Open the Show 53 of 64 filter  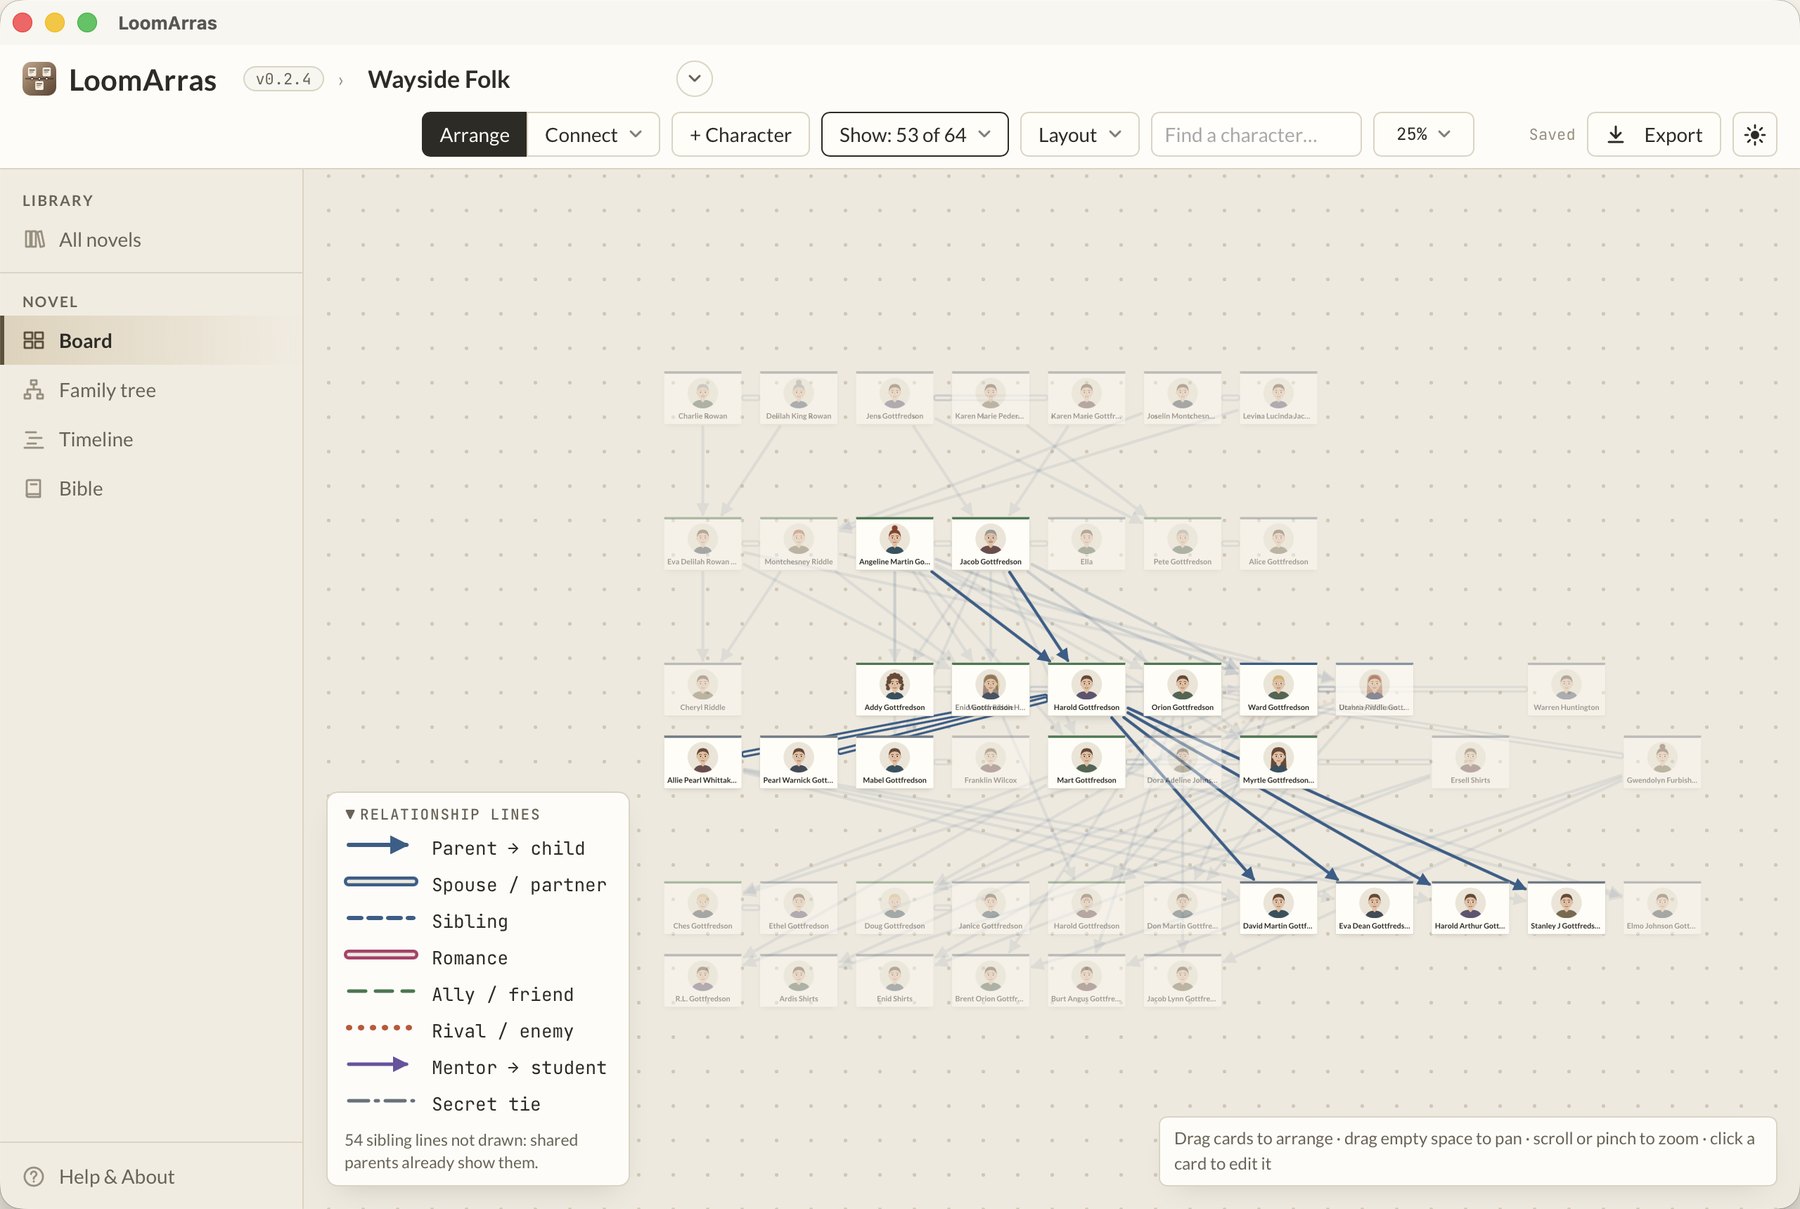[x=914, y=135]
